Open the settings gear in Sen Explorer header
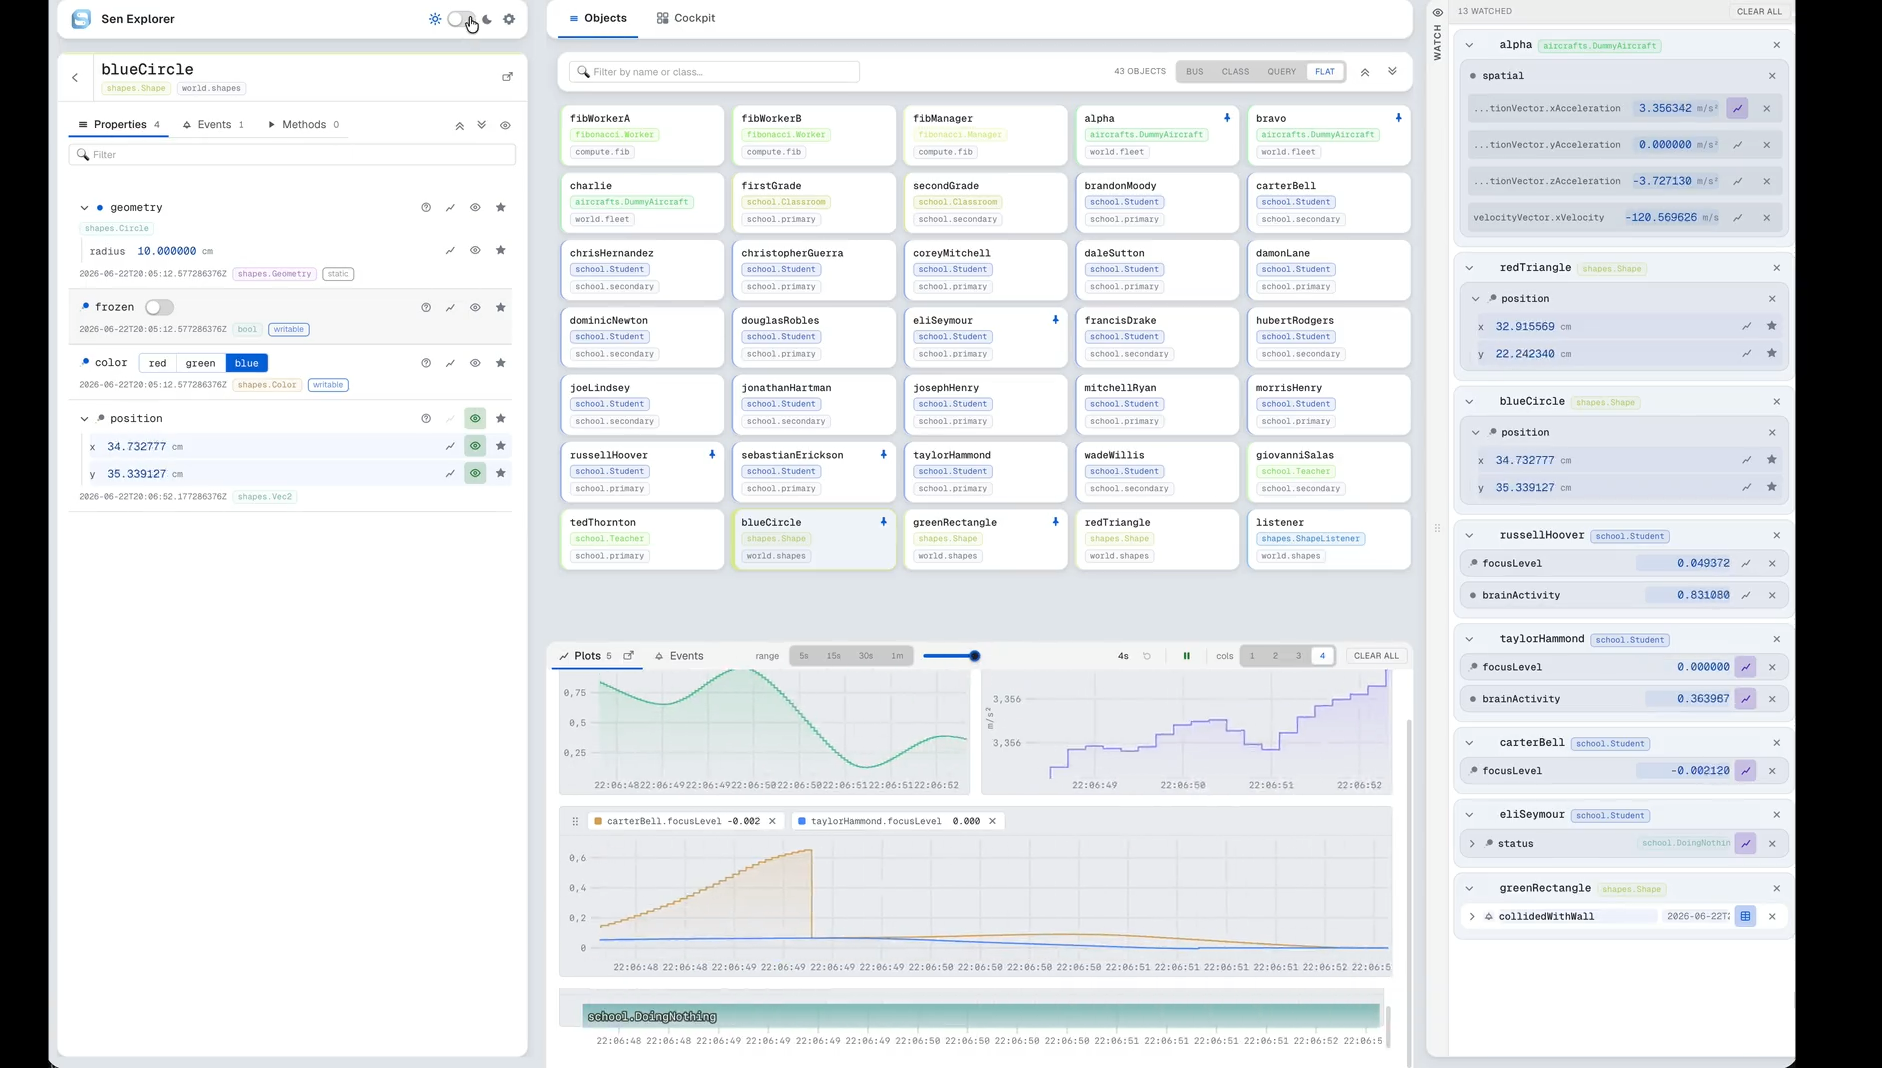Viewport: 1882px width, 1068px height. (x=509, y=19)
